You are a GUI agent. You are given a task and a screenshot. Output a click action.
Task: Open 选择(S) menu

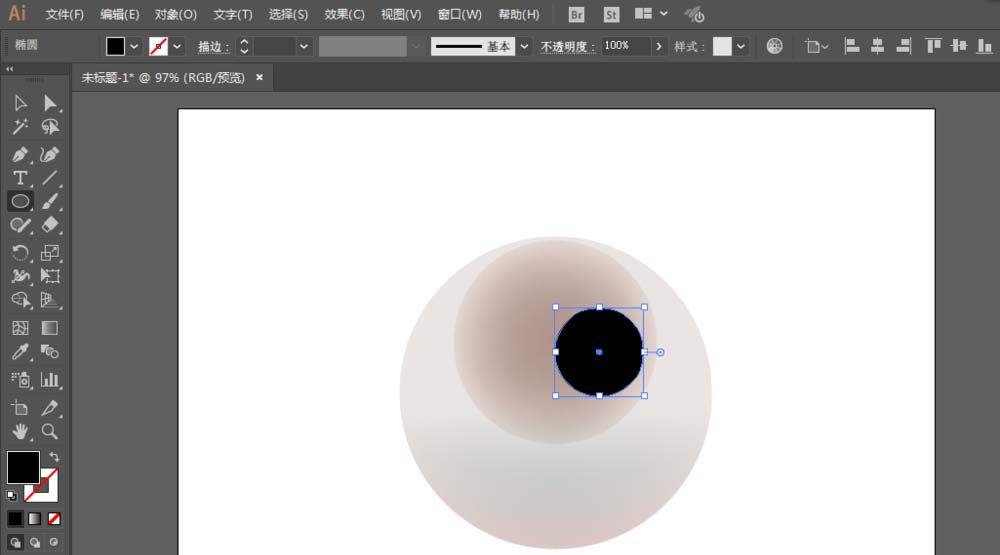tap(288, 14)
